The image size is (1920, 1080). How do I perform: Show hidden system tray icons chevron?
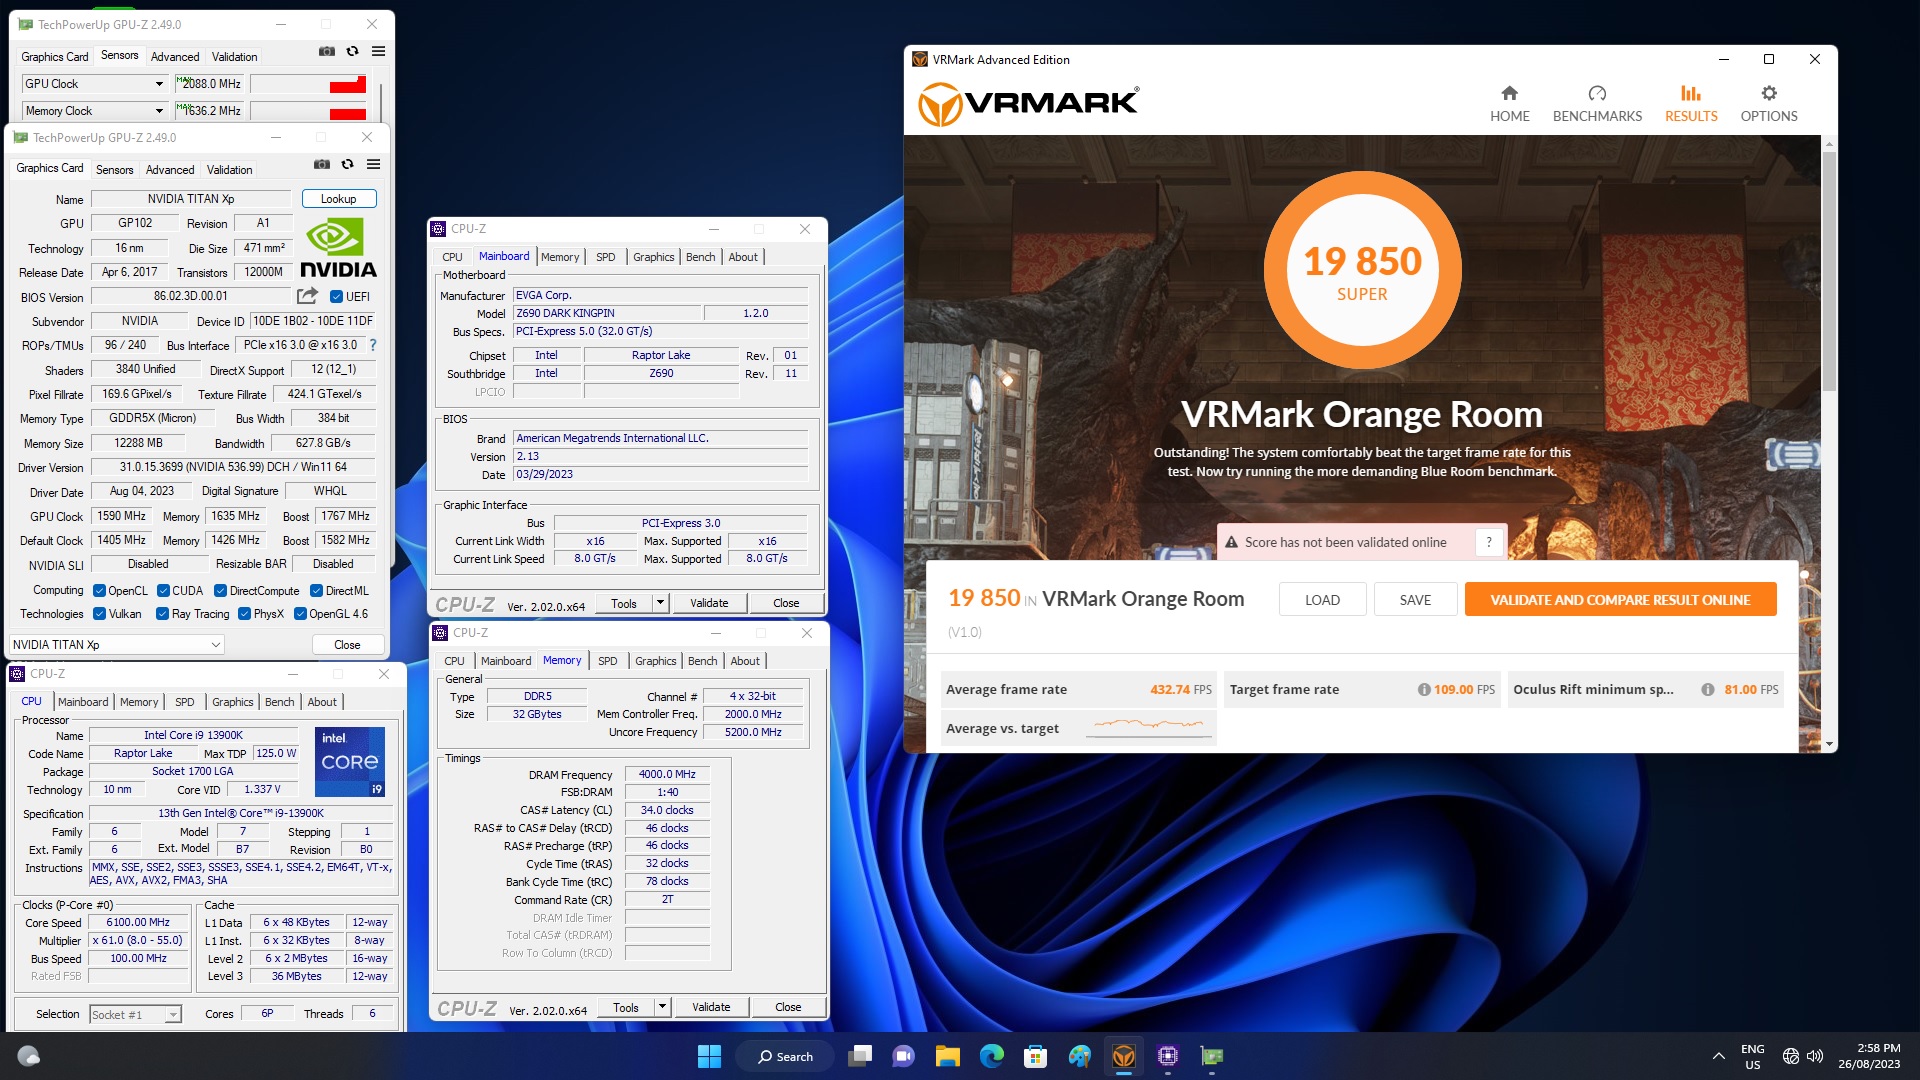[x=1718, y=1056]
